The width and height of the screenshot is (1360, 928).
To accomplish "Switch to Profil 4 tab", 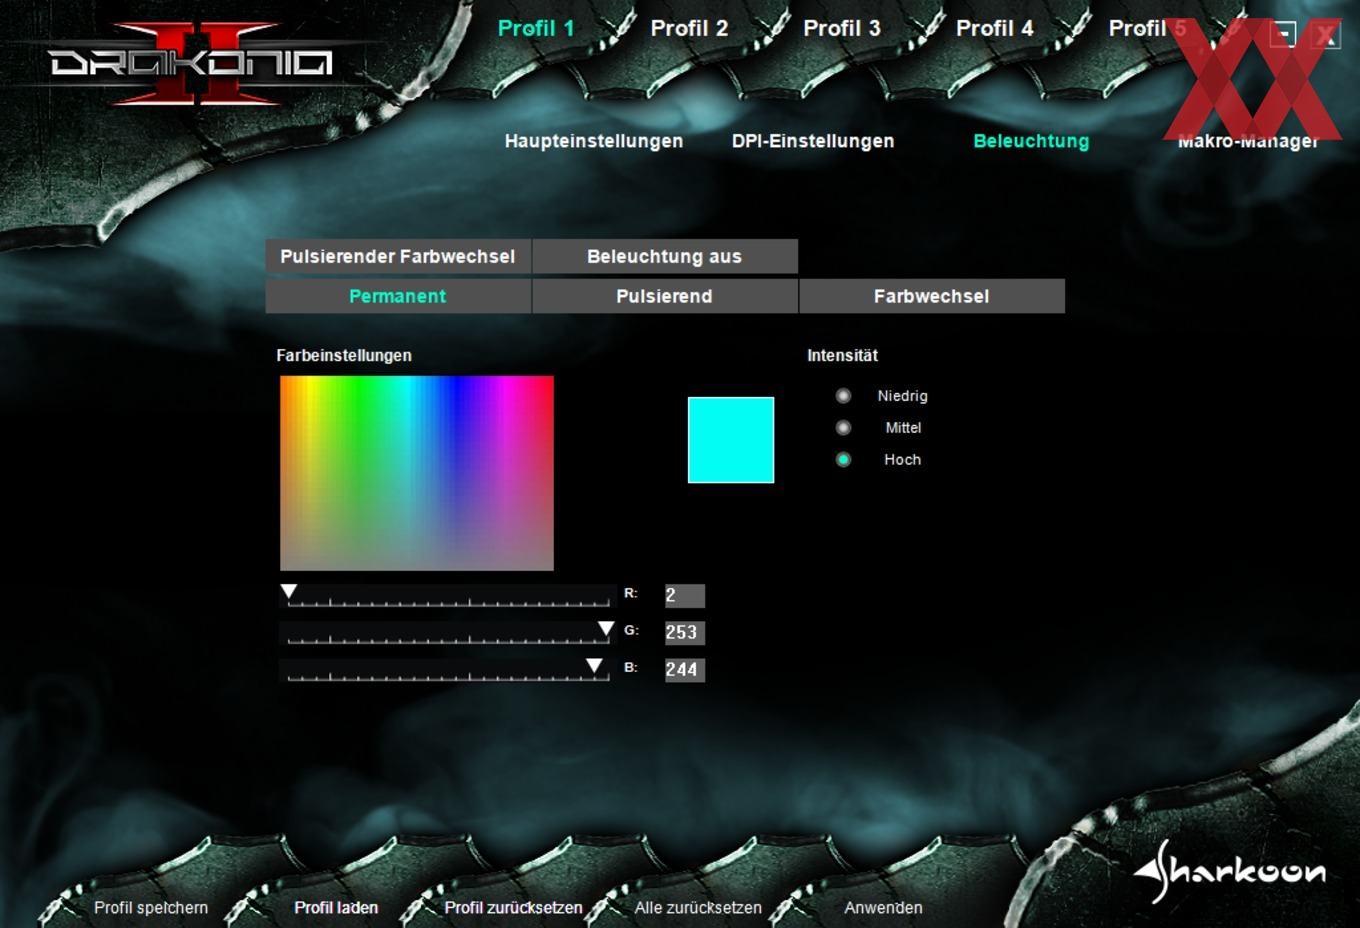I will [x=994, y=28].
